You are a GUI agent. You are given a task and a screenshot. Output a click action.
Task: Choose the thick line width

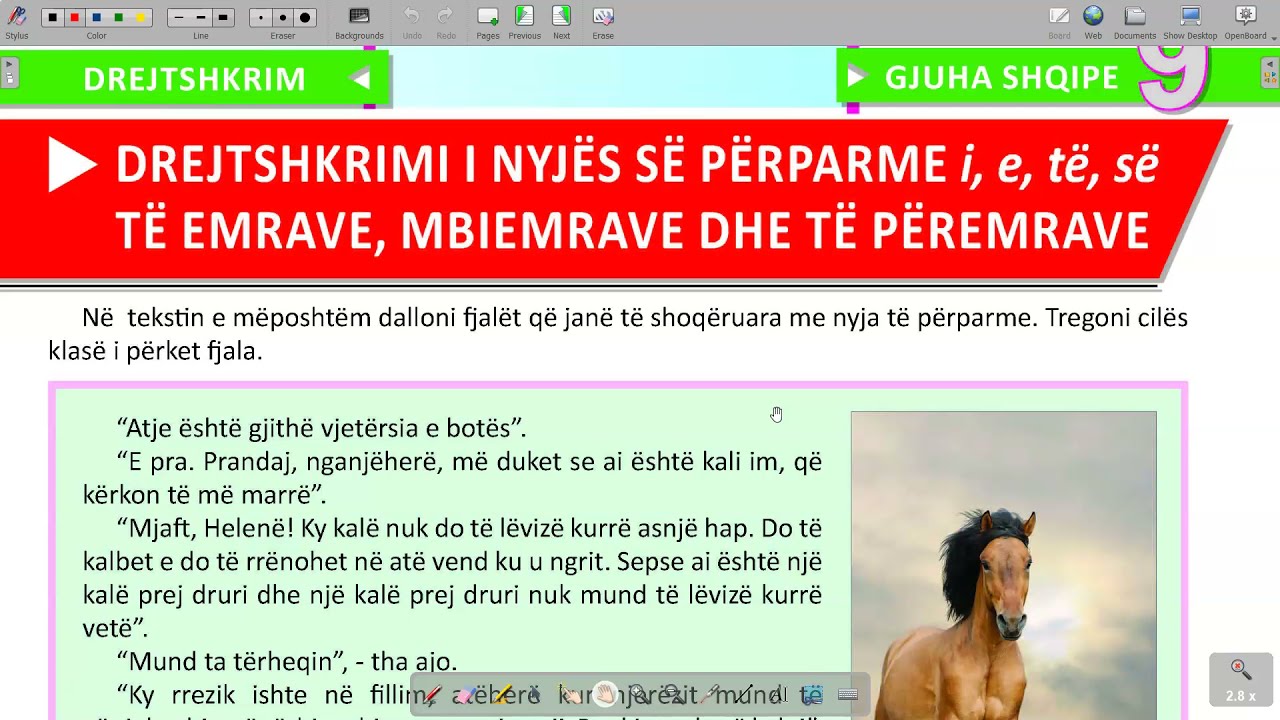pos(223,17)
